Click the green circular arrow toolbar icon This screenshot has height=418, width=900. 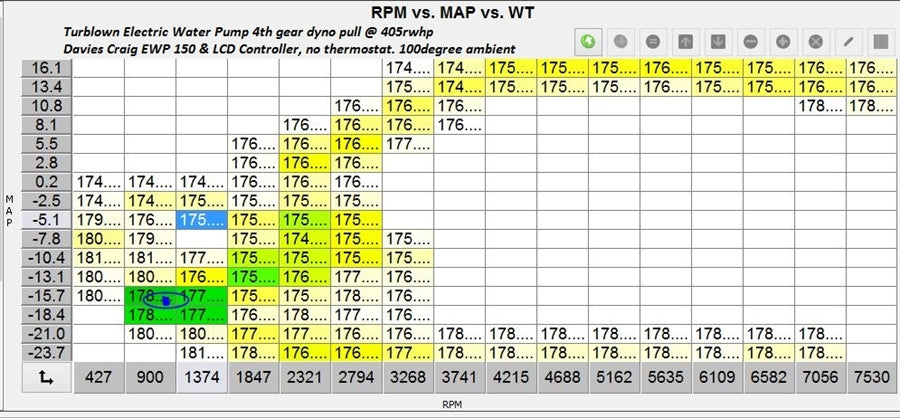[590, 42]
